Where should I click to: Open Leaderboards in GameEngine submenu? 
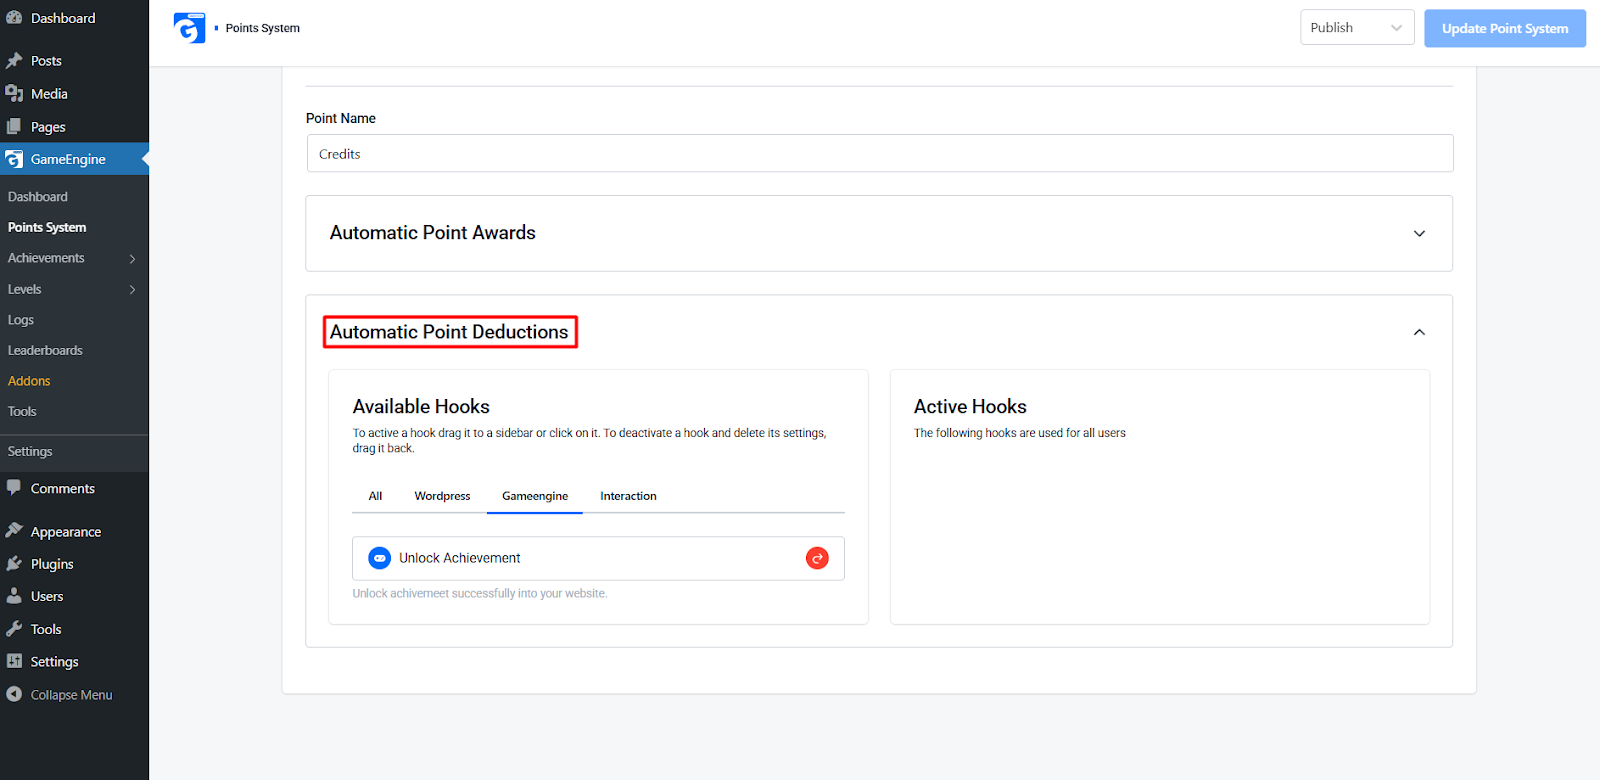pos(45,350)
